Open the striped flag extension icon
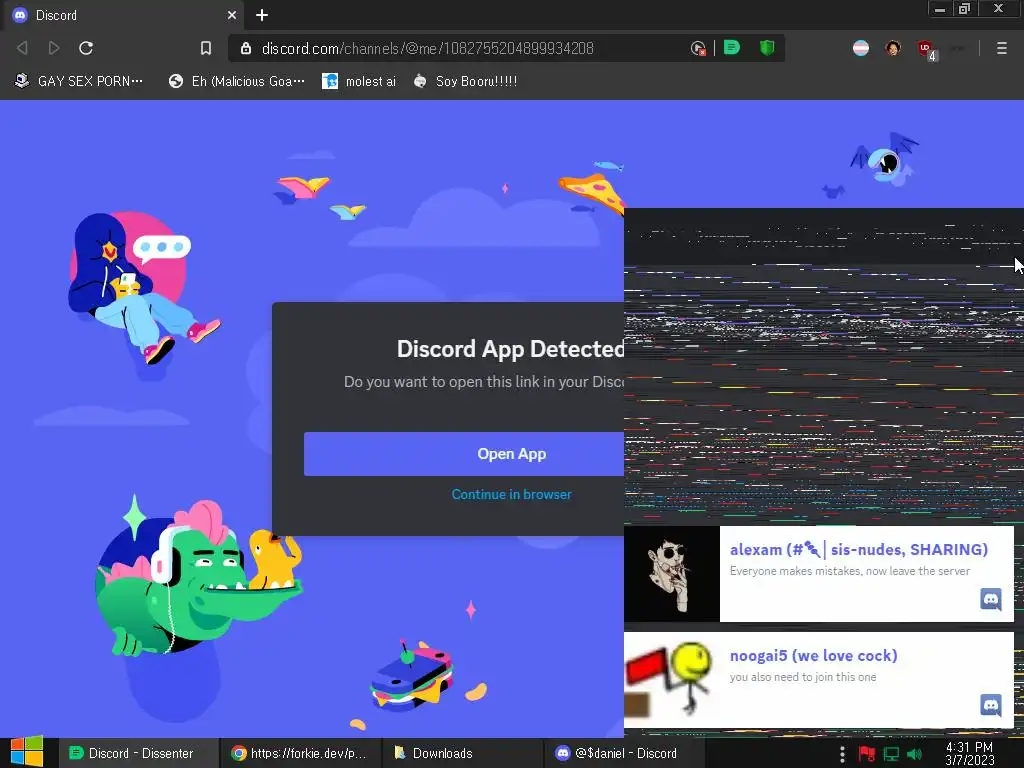This screenshot has height=768, width=1024. 861,48
